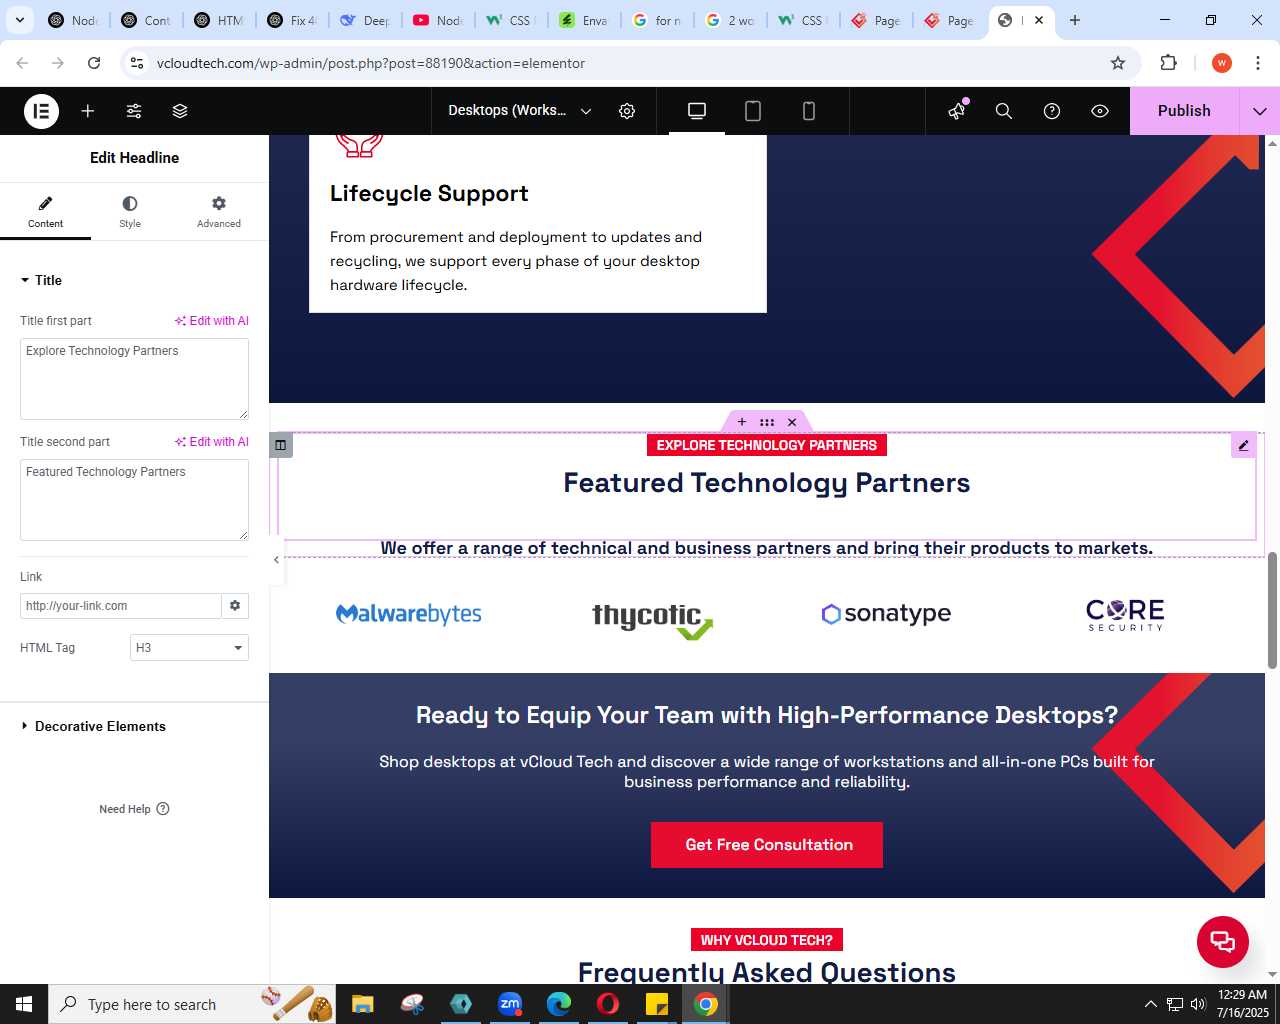Screen dimensions: 1280x1024
Task: Click the Title second part text area
Action: [134, 500]
